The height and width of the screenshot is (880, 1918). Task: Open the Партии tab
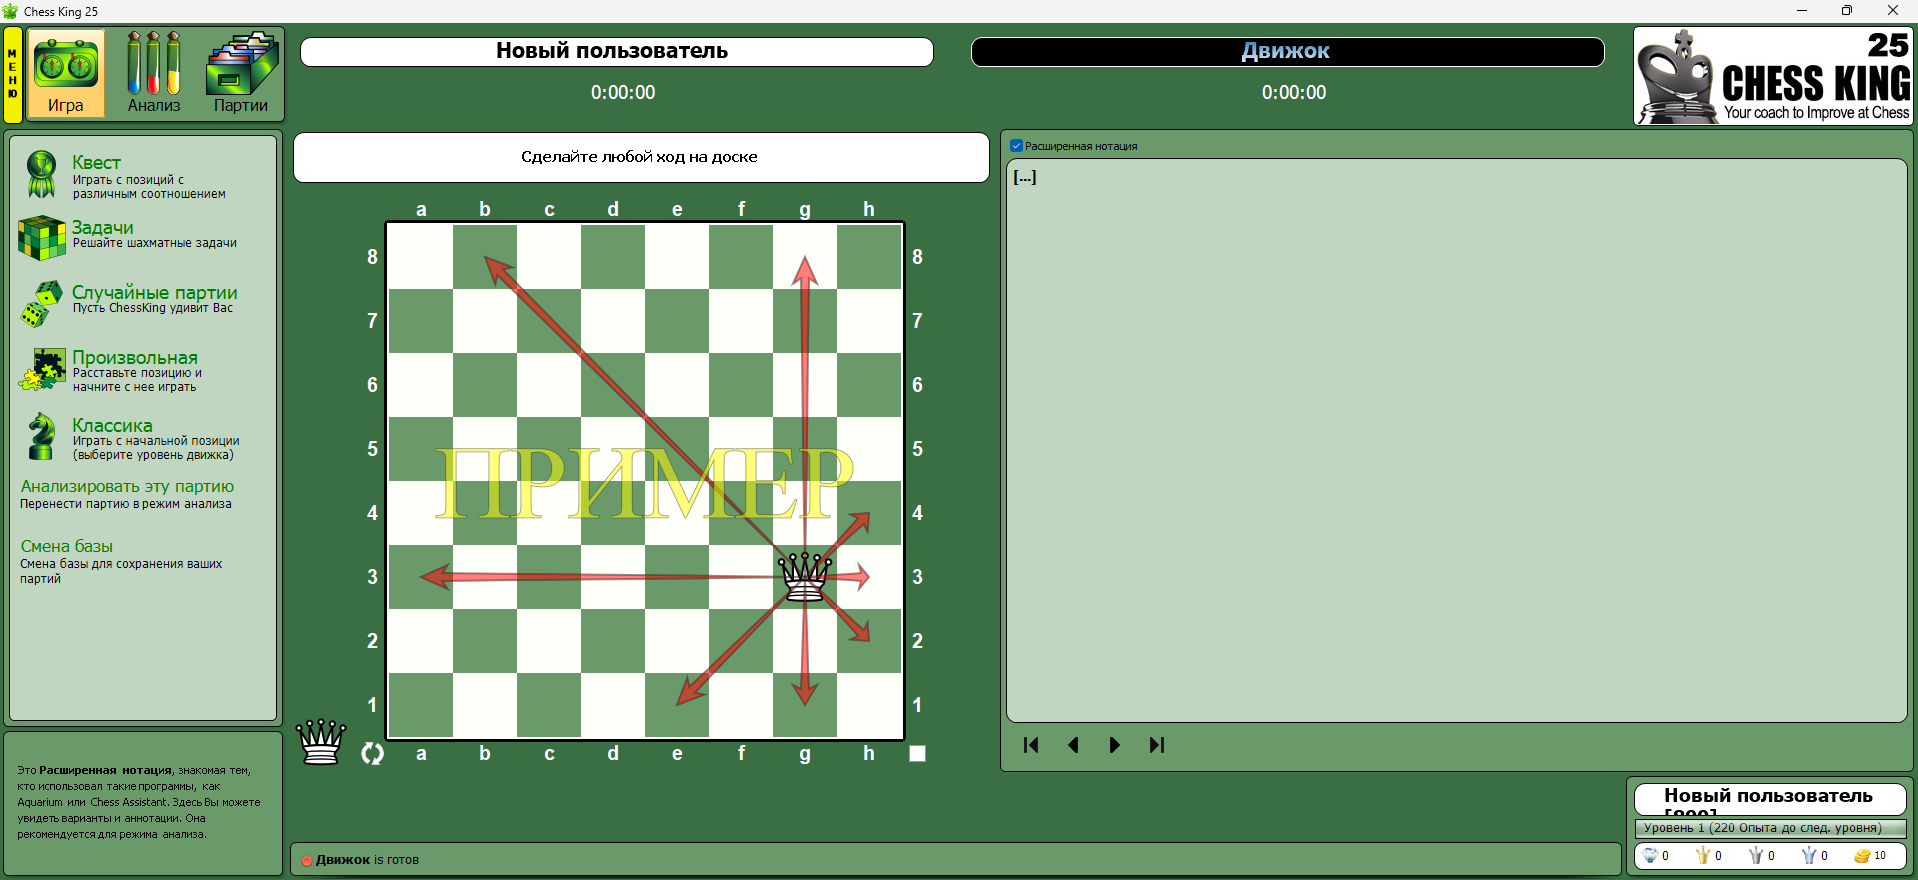tap(241, 75)
